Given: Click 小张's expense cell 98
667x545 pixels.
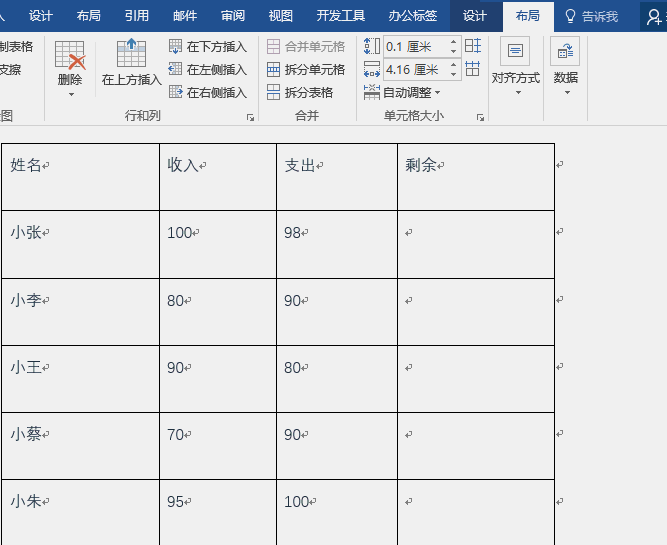Looking at the screenshot, I should [x=337, y=245].
